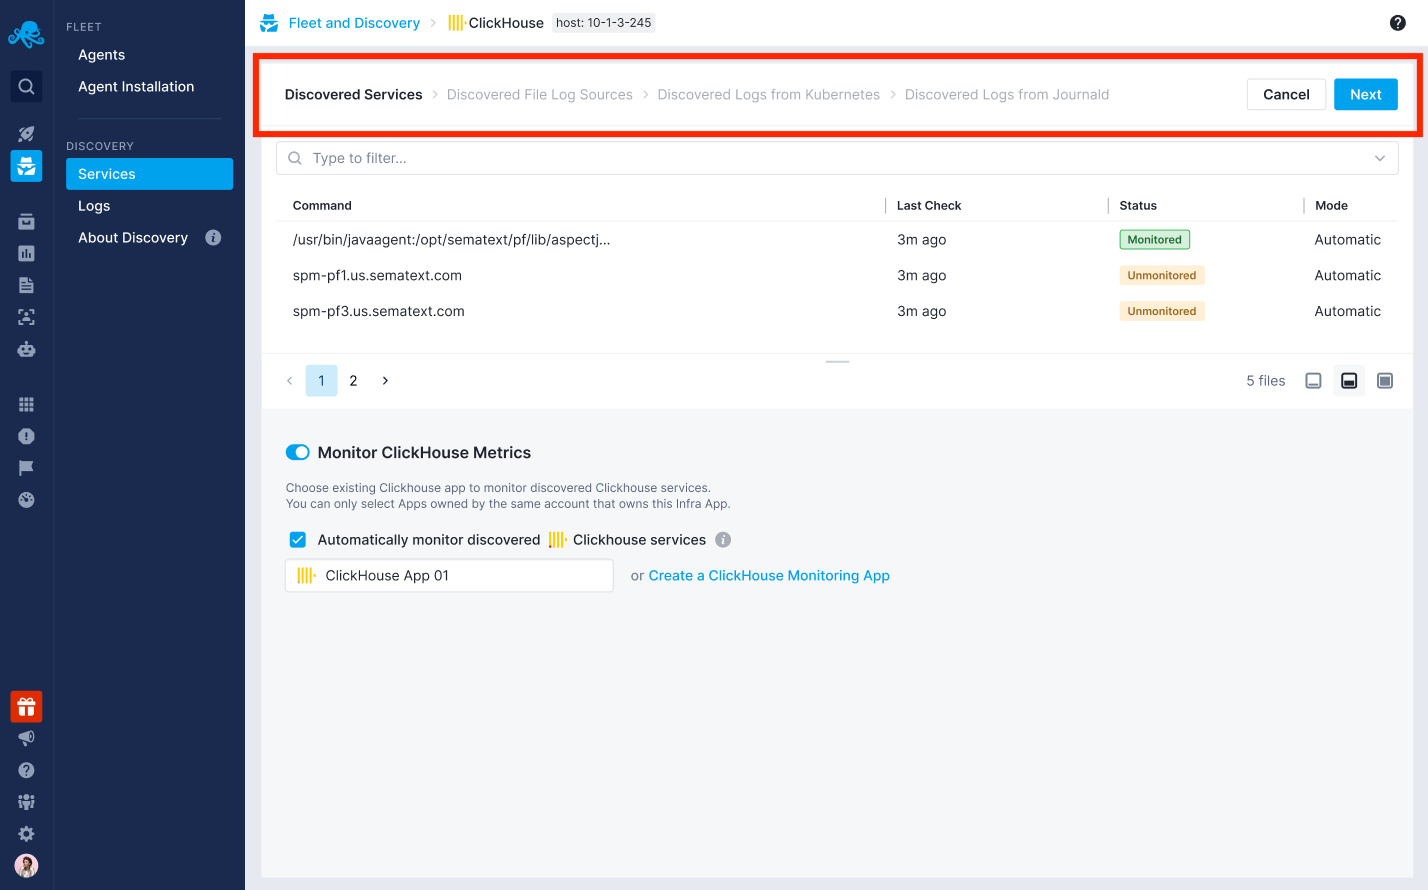Click the Next button

pyautogui.click(x=1366, y=95)
